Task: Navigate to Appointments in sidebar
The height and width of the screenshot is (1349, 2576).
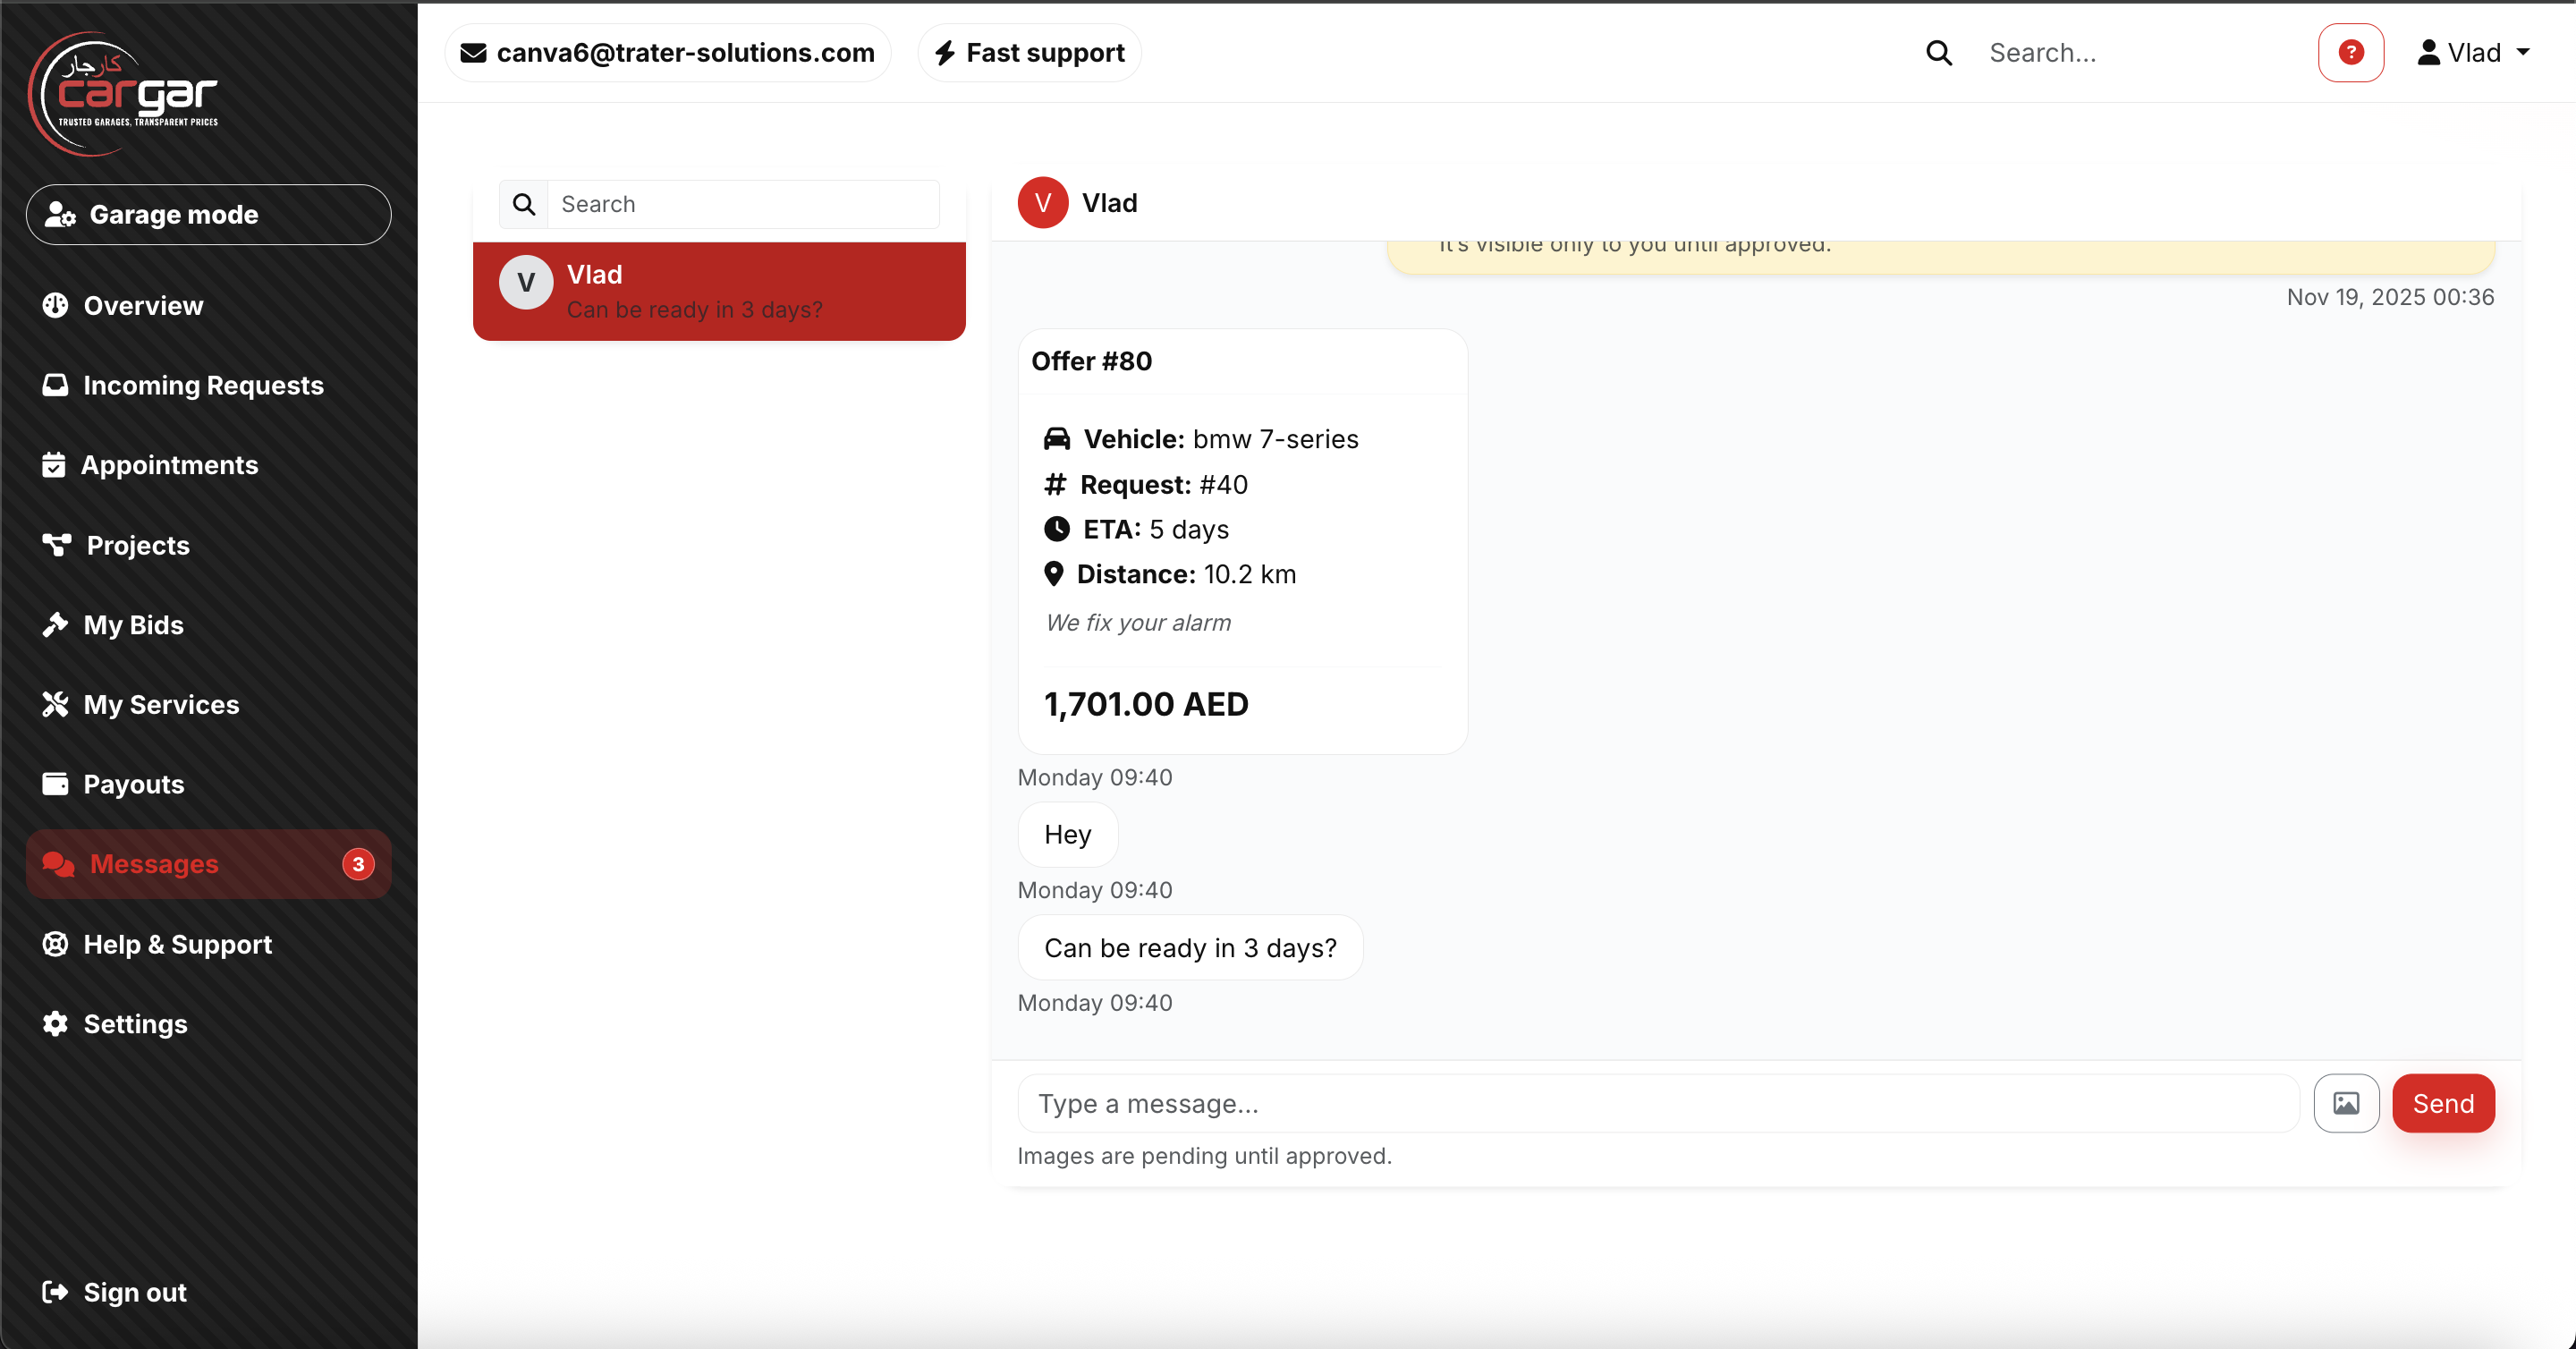Action: 169,465
